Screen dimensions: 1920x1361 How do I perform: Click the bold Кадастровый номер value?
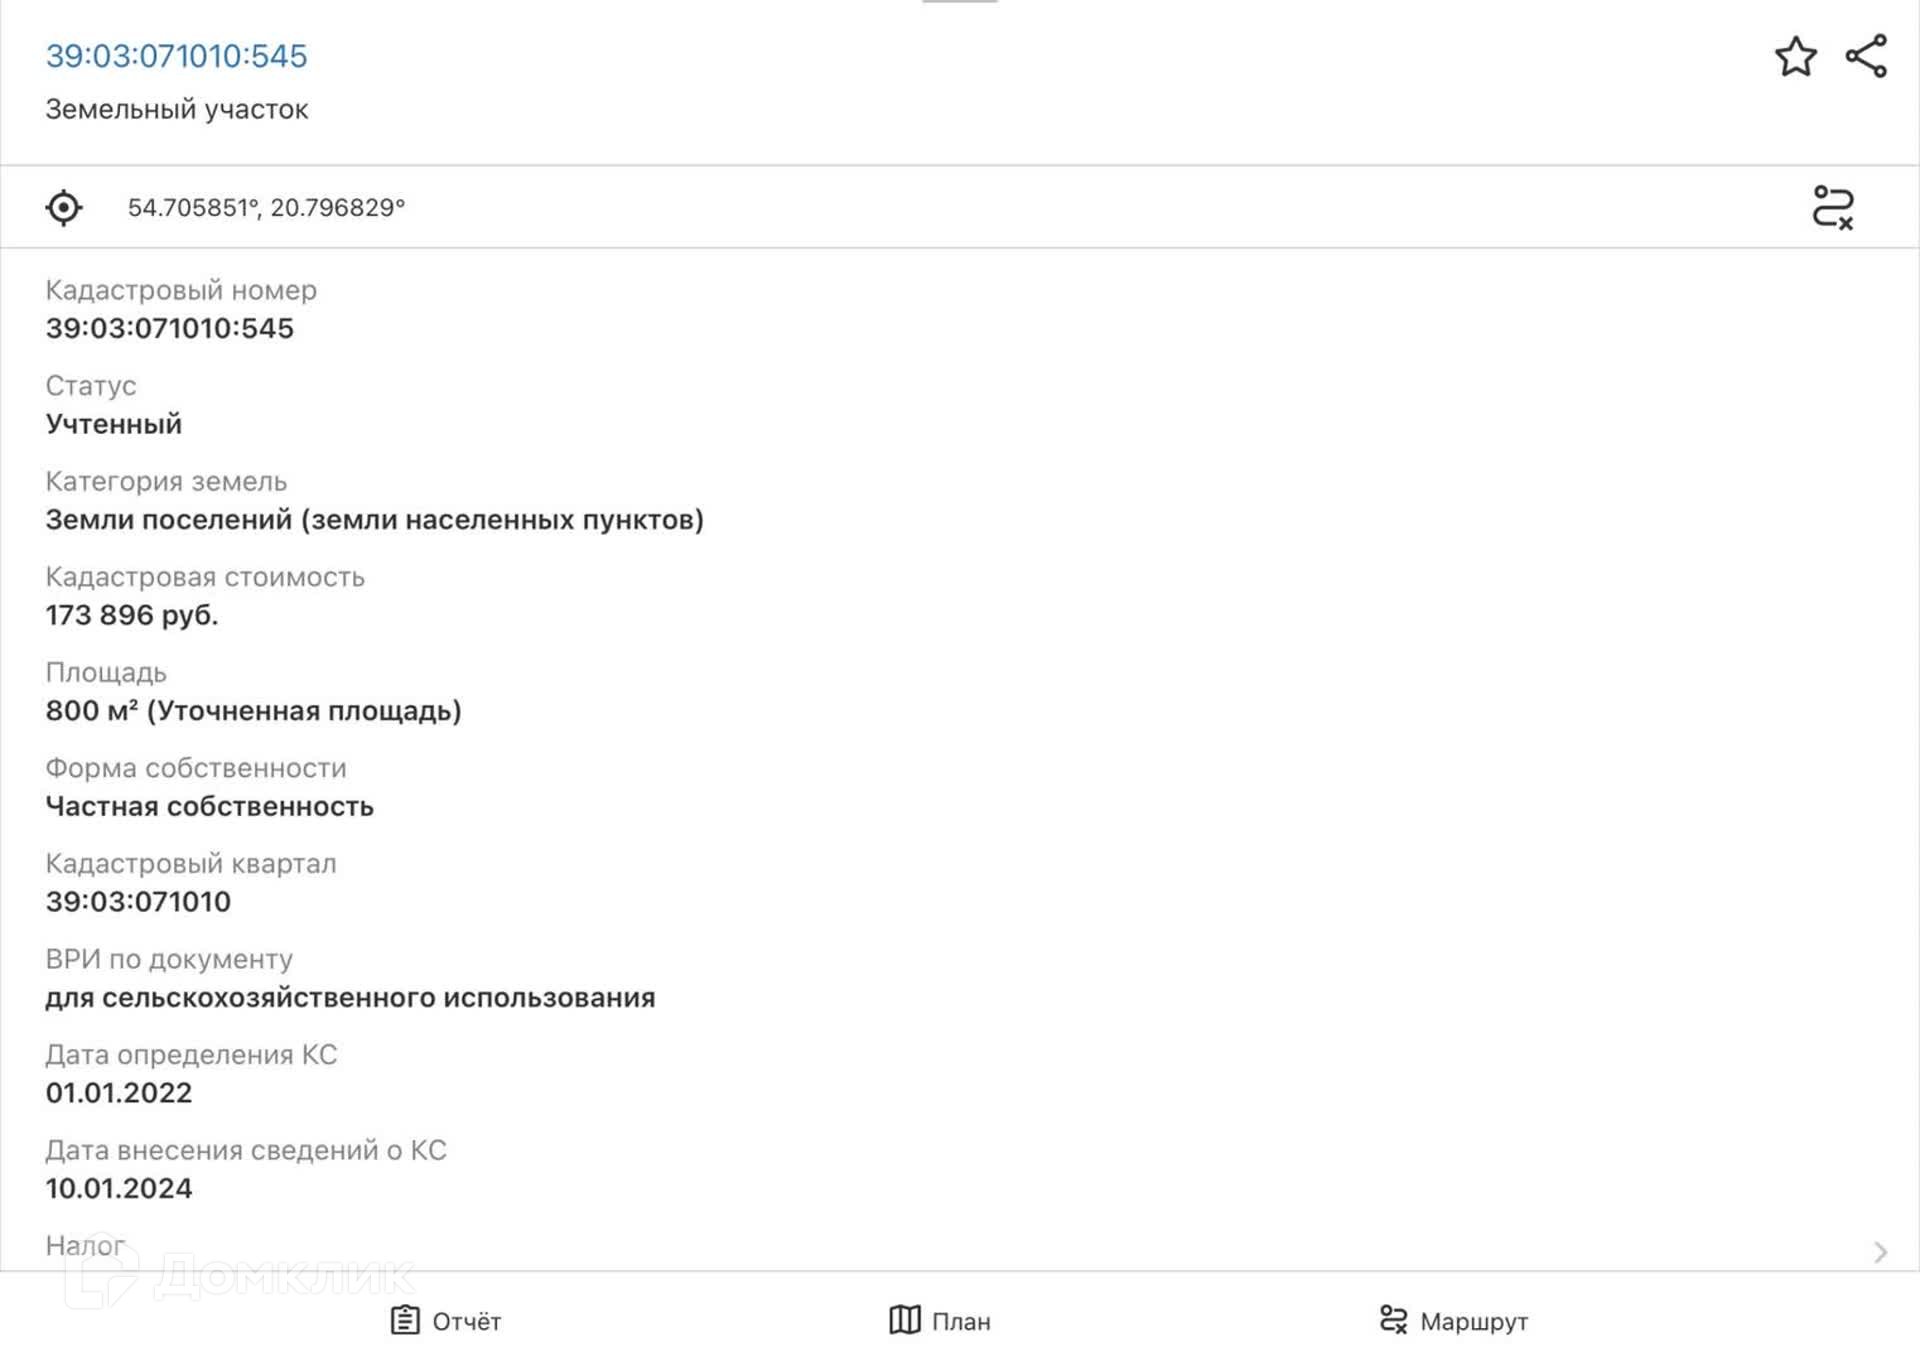[x=170, y=329]
